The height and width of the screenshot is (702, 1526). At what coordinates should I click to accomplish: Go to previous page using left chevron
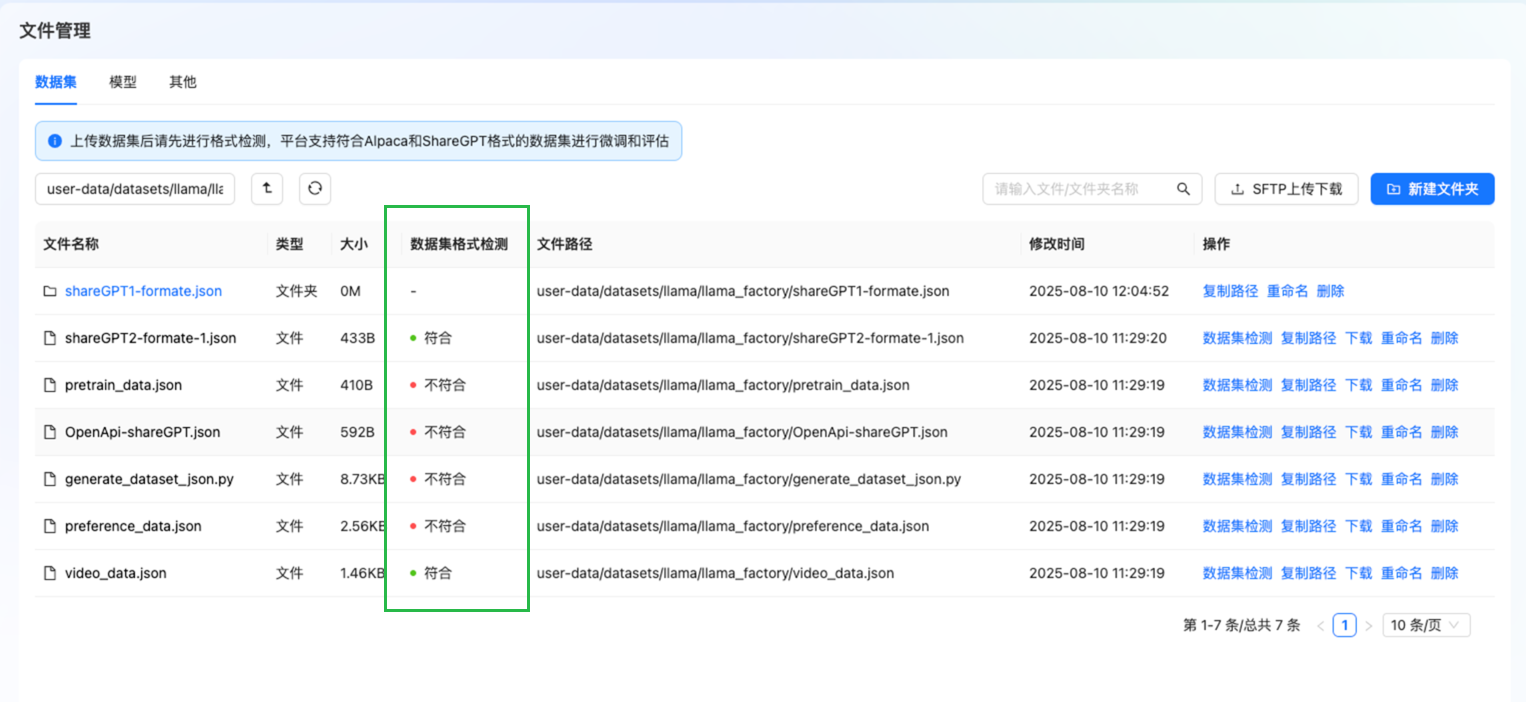[1321, 626]
